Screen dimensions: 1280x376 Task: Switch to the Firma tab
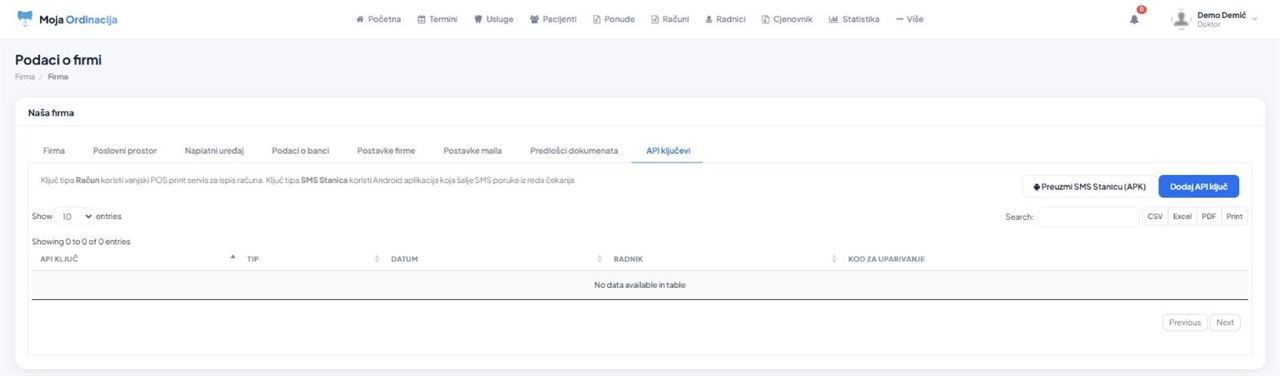pyautogui.click(x=54, y=150)
